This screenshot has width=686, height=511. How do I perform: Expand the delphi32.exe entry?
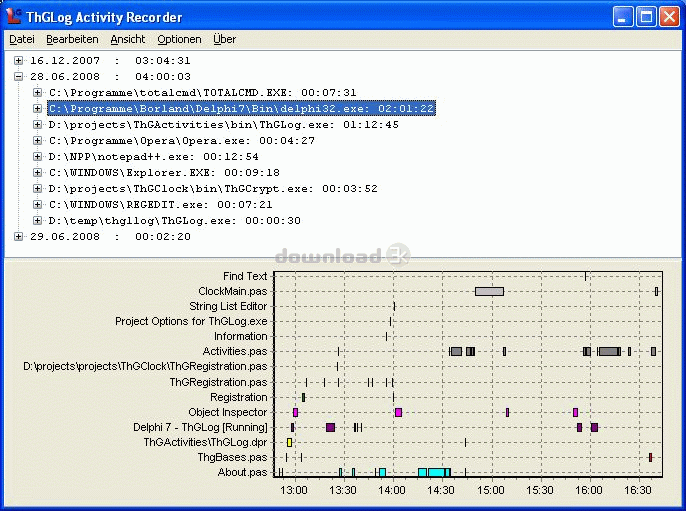(x=38, y=108)
